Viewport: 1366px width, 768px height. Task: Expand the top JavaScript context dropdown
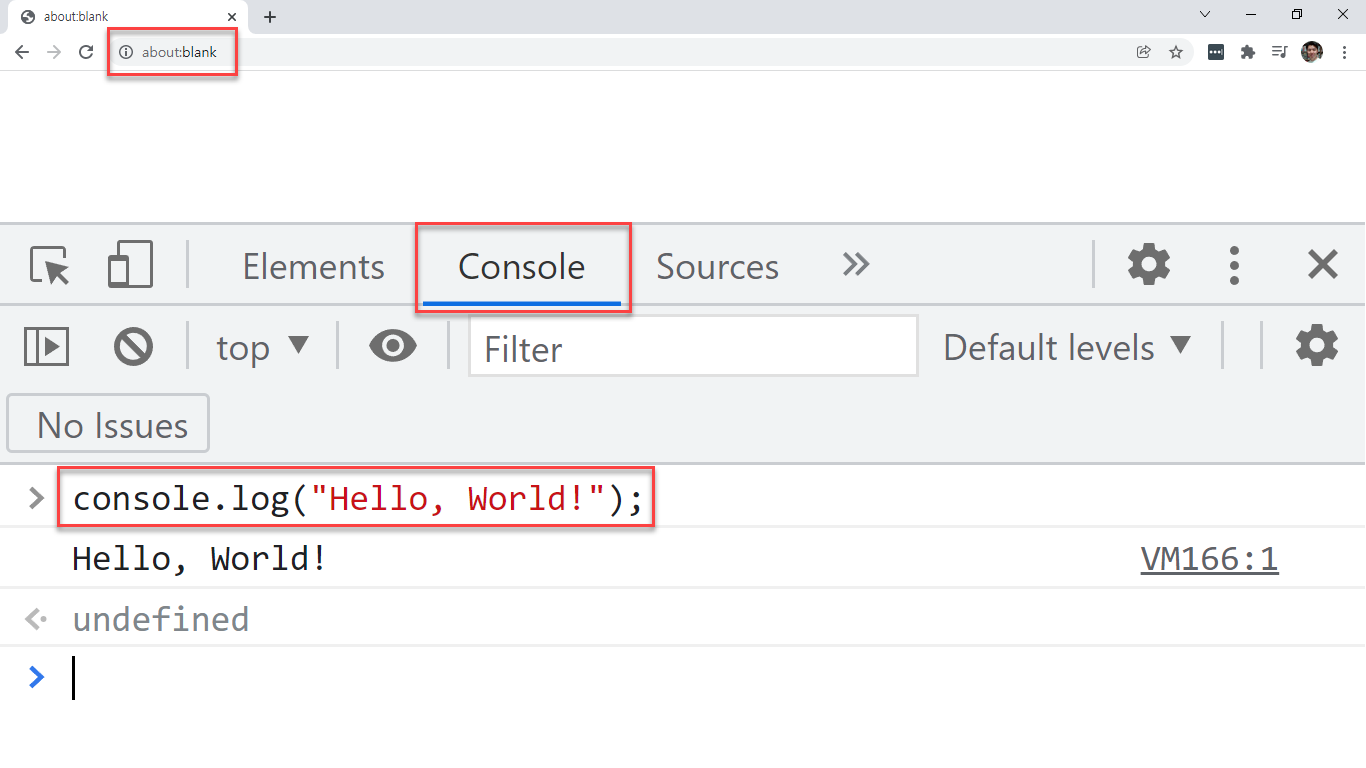[x=262, y=347]
